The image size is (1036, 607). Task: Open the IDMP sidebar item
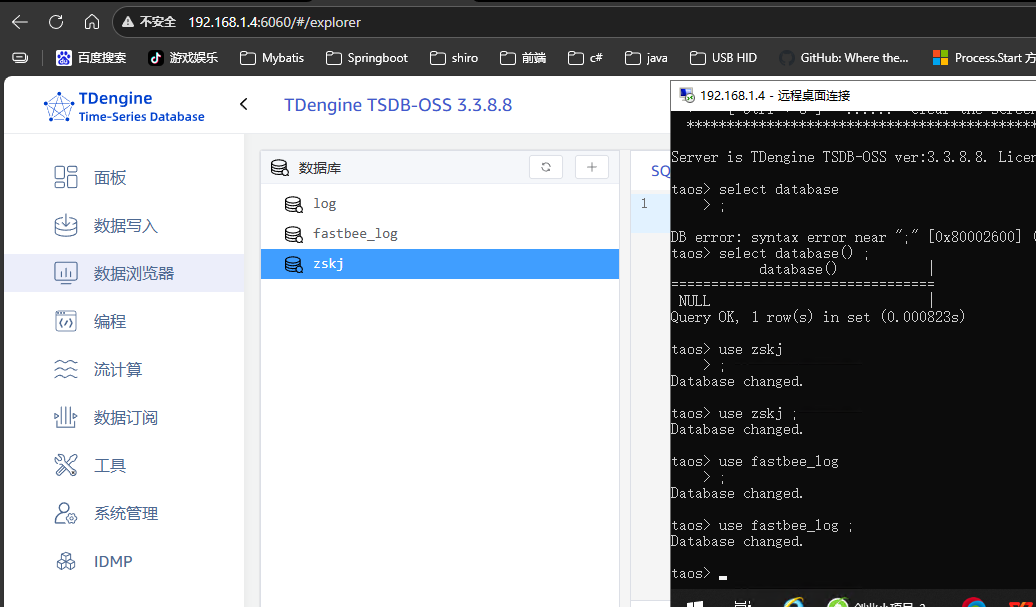tap(112, 562)
